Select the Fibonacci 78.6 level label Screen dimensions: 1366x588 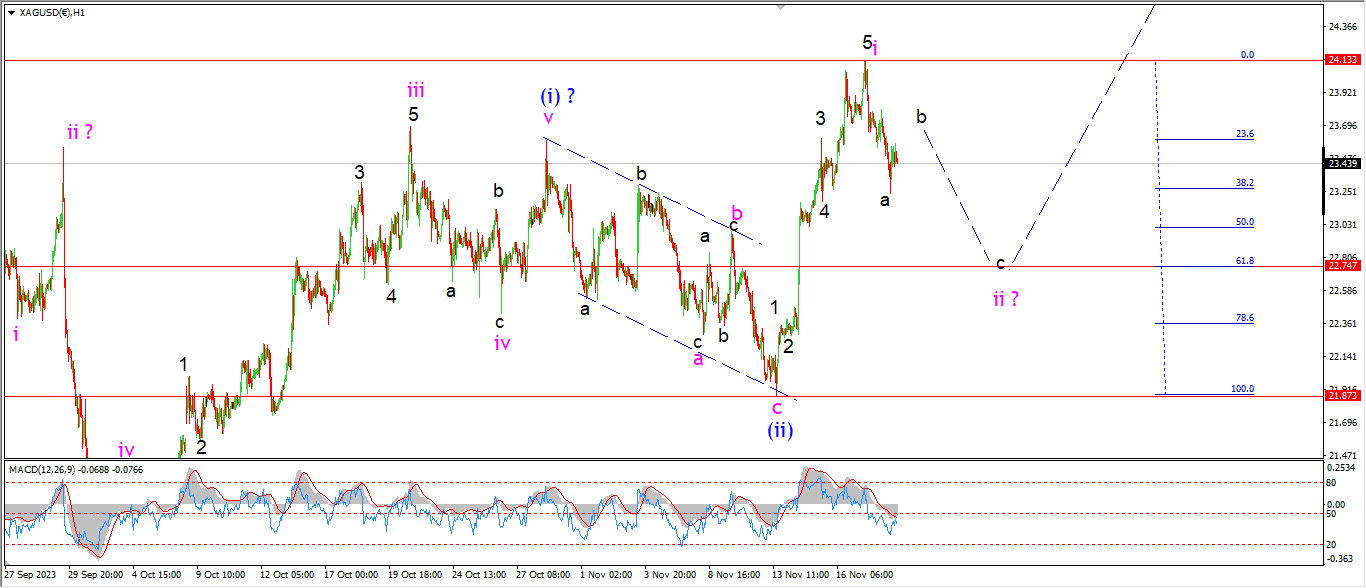1244,318
